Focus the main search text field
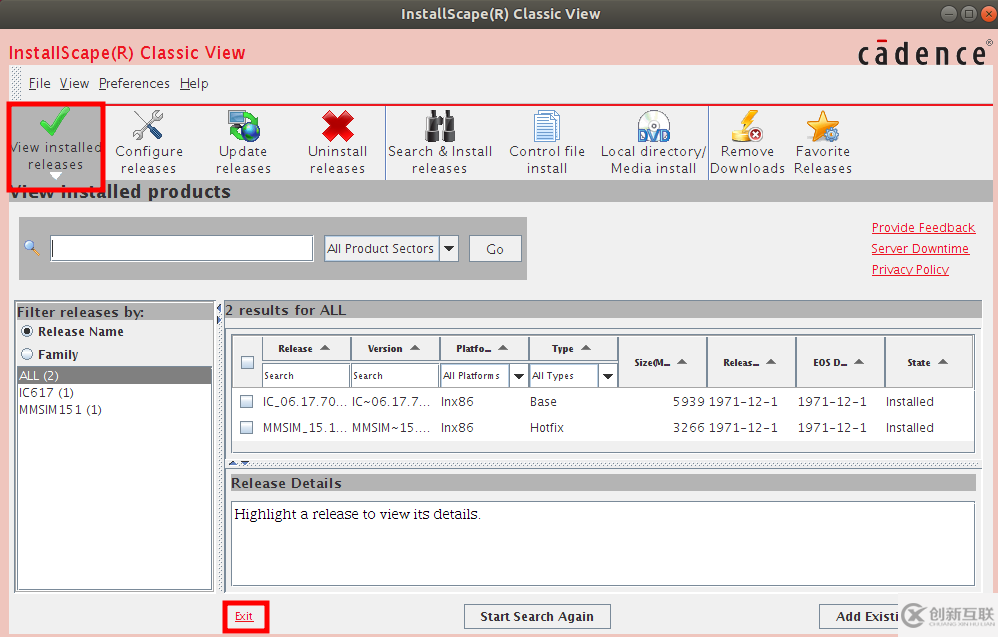 point(182,248)
